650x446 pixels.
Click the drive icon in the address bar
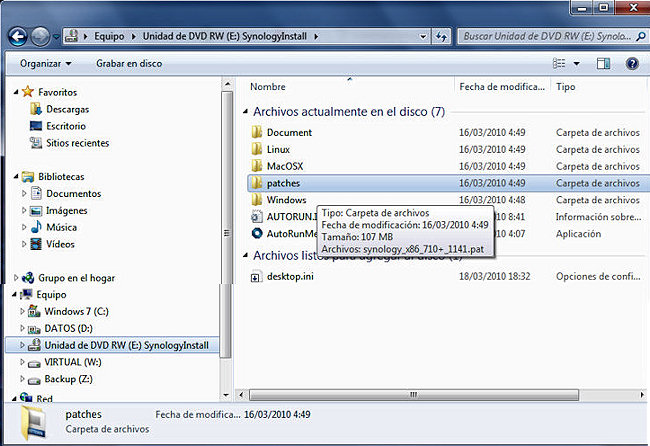coord(72,36)
